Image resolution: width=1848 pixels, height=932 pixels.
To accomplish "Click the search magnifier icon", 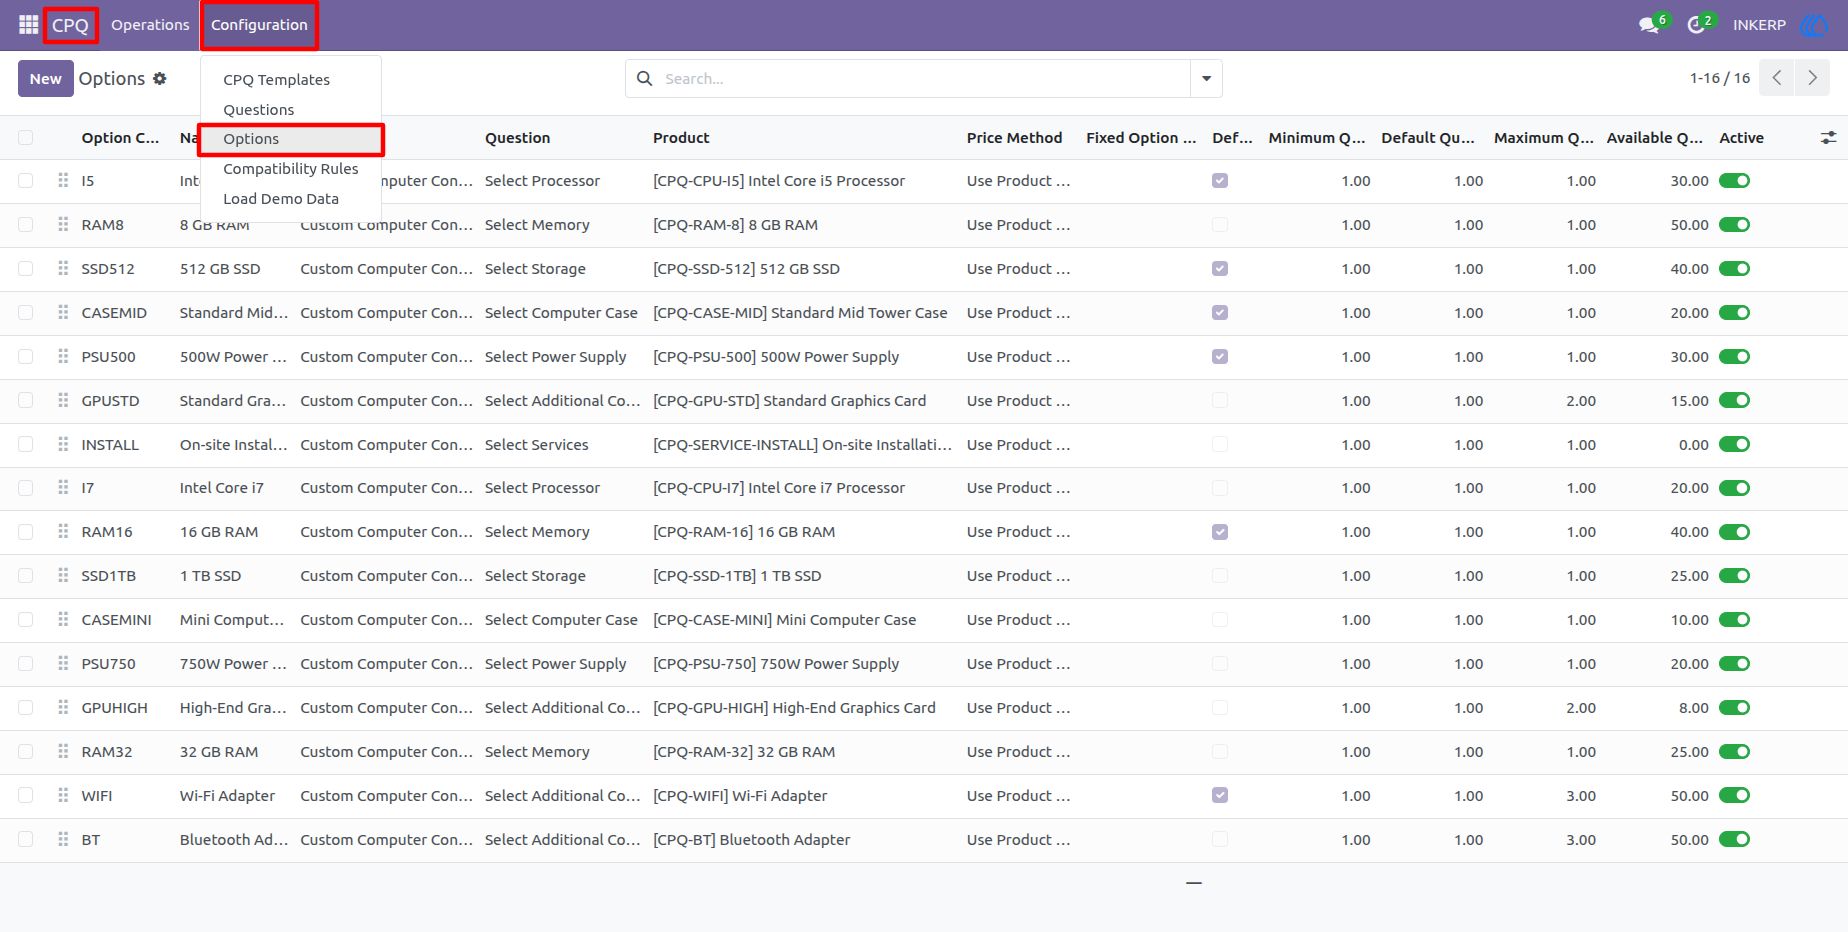I will (645, 78).
